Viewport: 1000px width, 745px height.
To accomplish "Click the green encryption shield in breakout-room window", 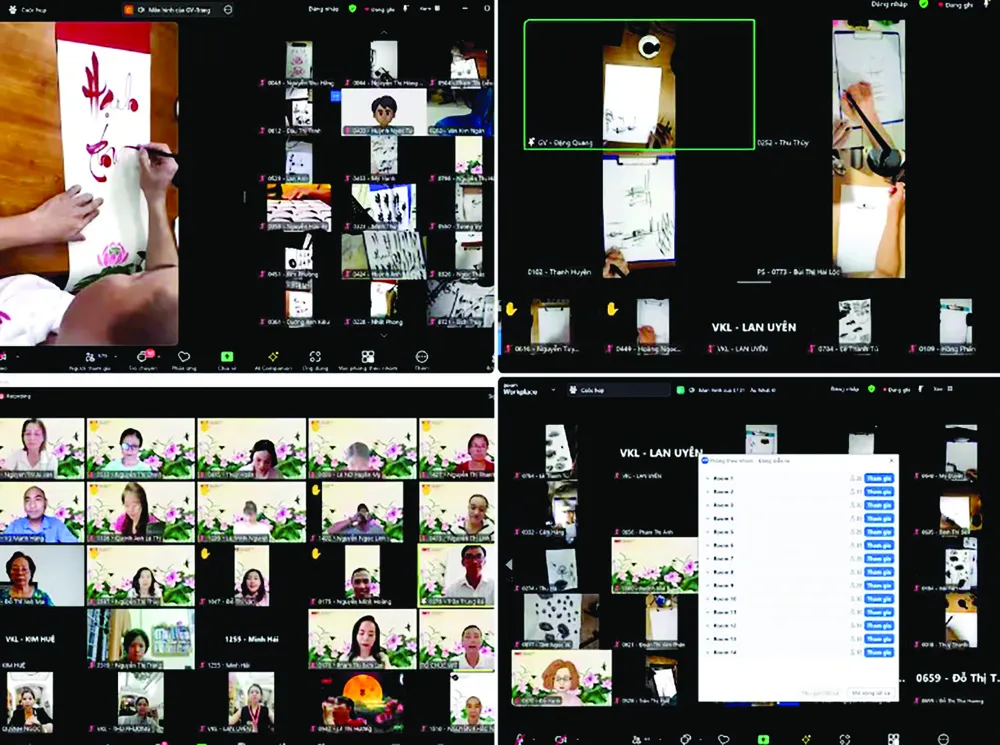I will [x=872, y=389].
